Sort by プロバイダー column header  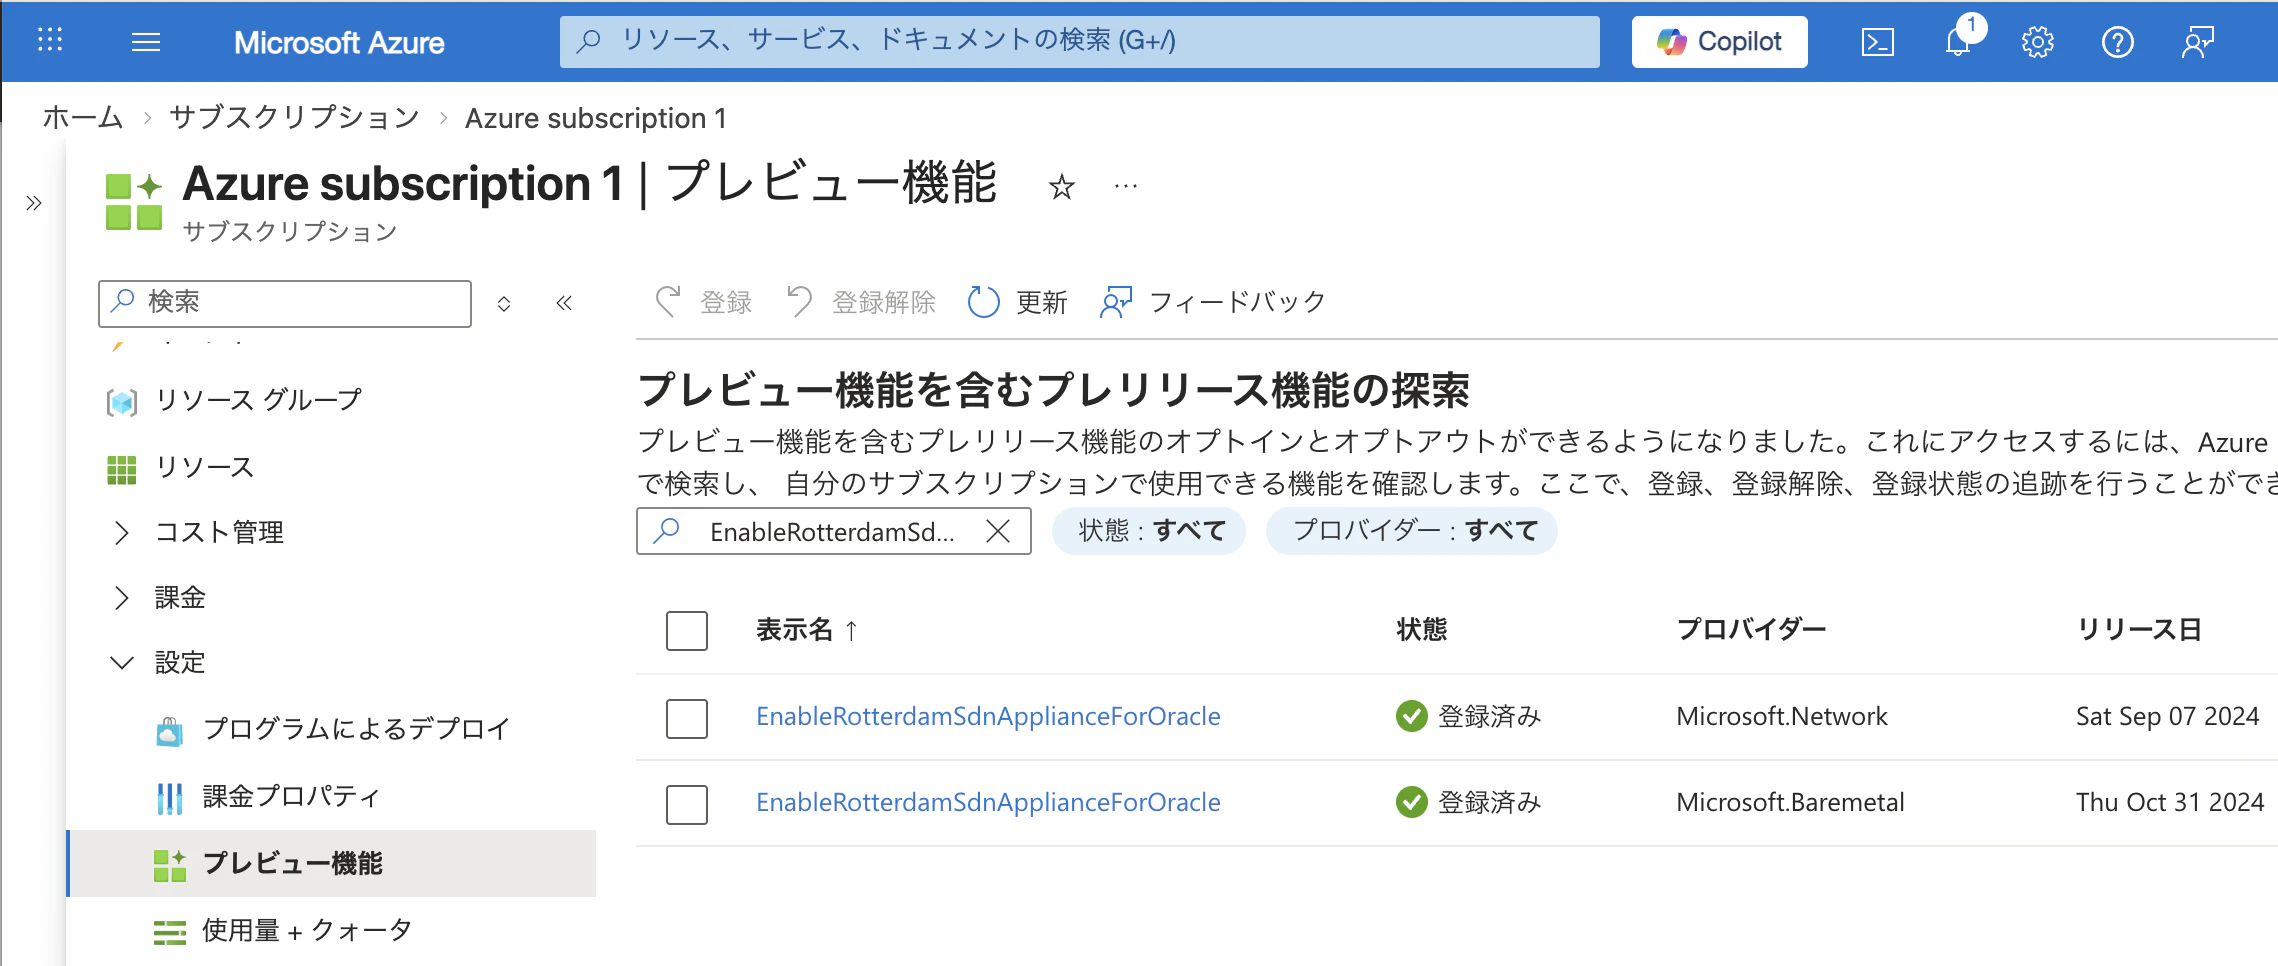pyautogui.click(x=1751, y=630)
